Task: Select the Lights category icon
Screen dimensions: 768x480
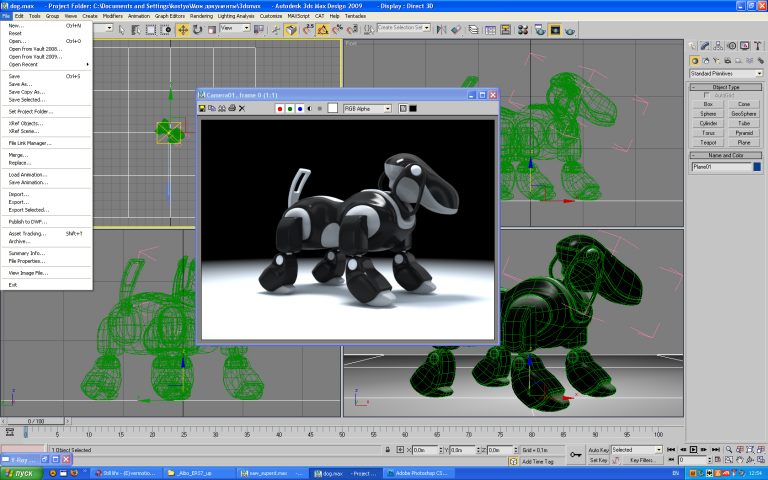Action: [x=717, y=61]
